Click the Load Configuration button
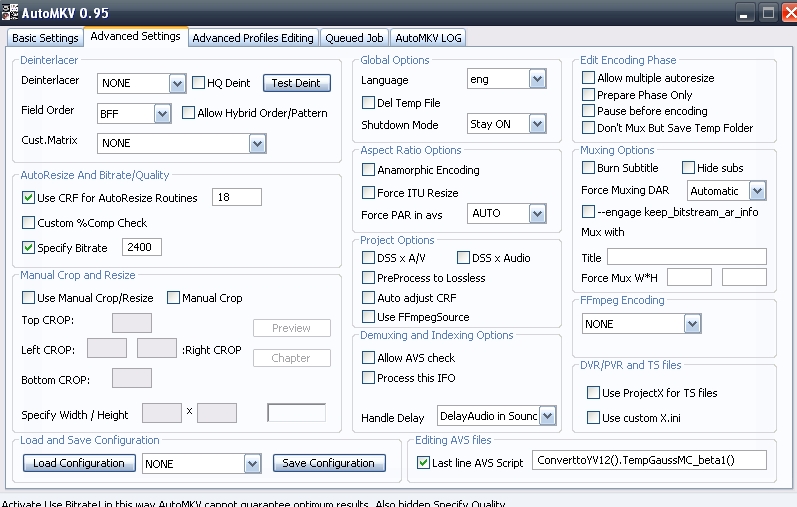 click(x=79, y=463)
